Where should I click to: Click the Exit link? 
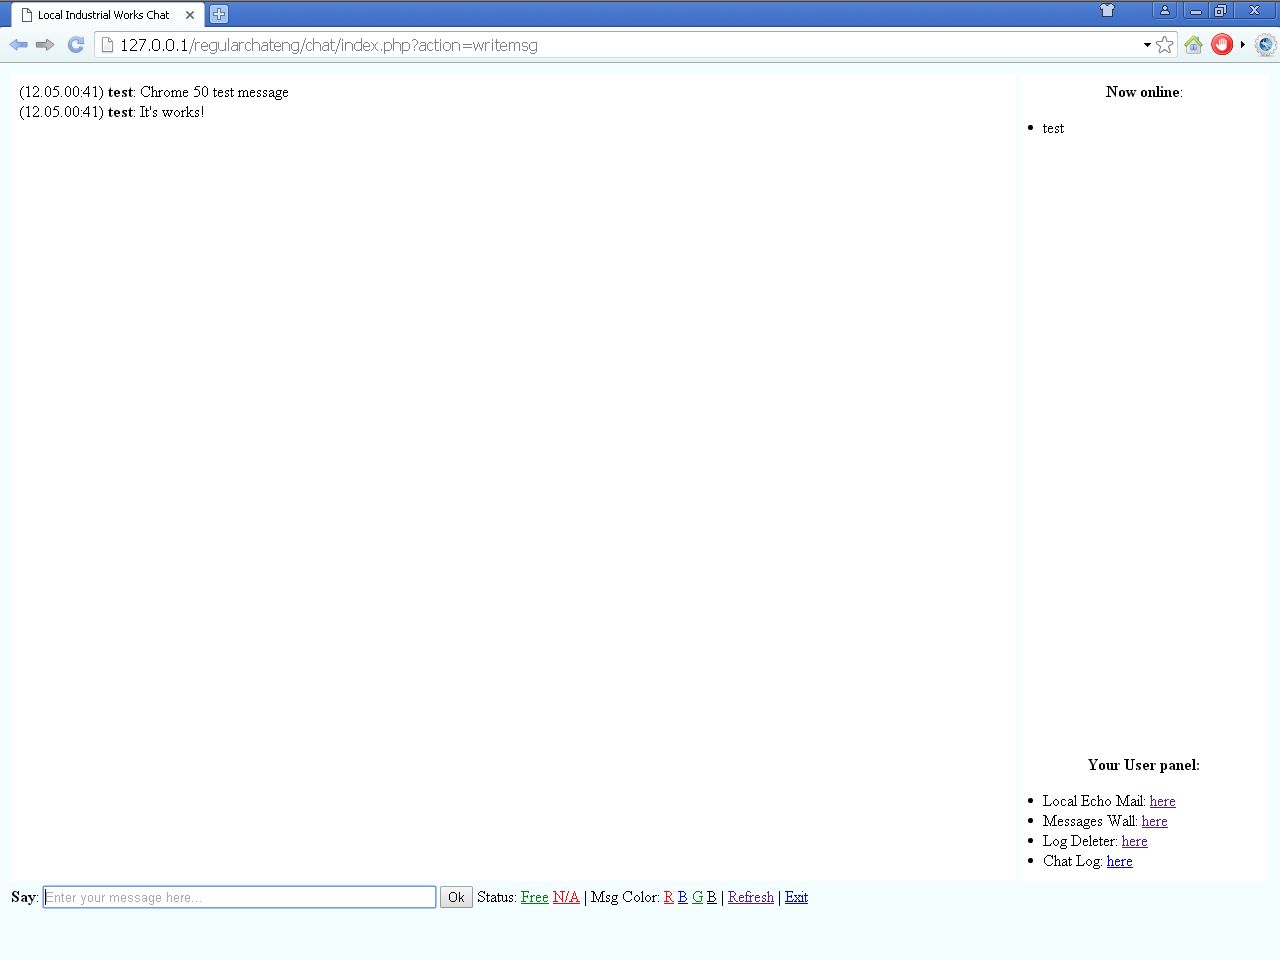coord(796,897)
